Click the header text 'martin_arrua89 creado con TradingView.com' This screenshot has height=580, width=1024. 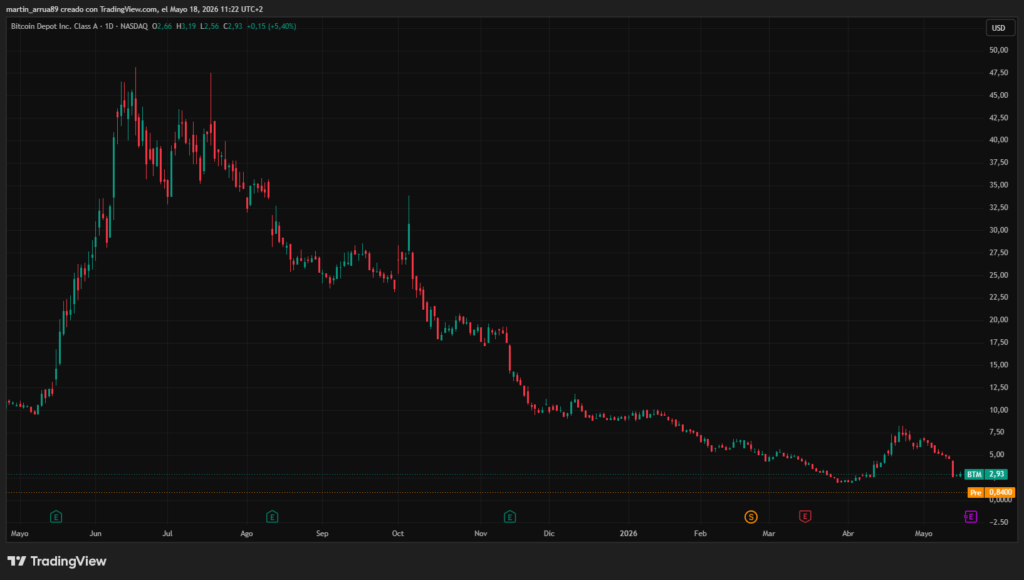pyautogui.click(x=82, y=9)
